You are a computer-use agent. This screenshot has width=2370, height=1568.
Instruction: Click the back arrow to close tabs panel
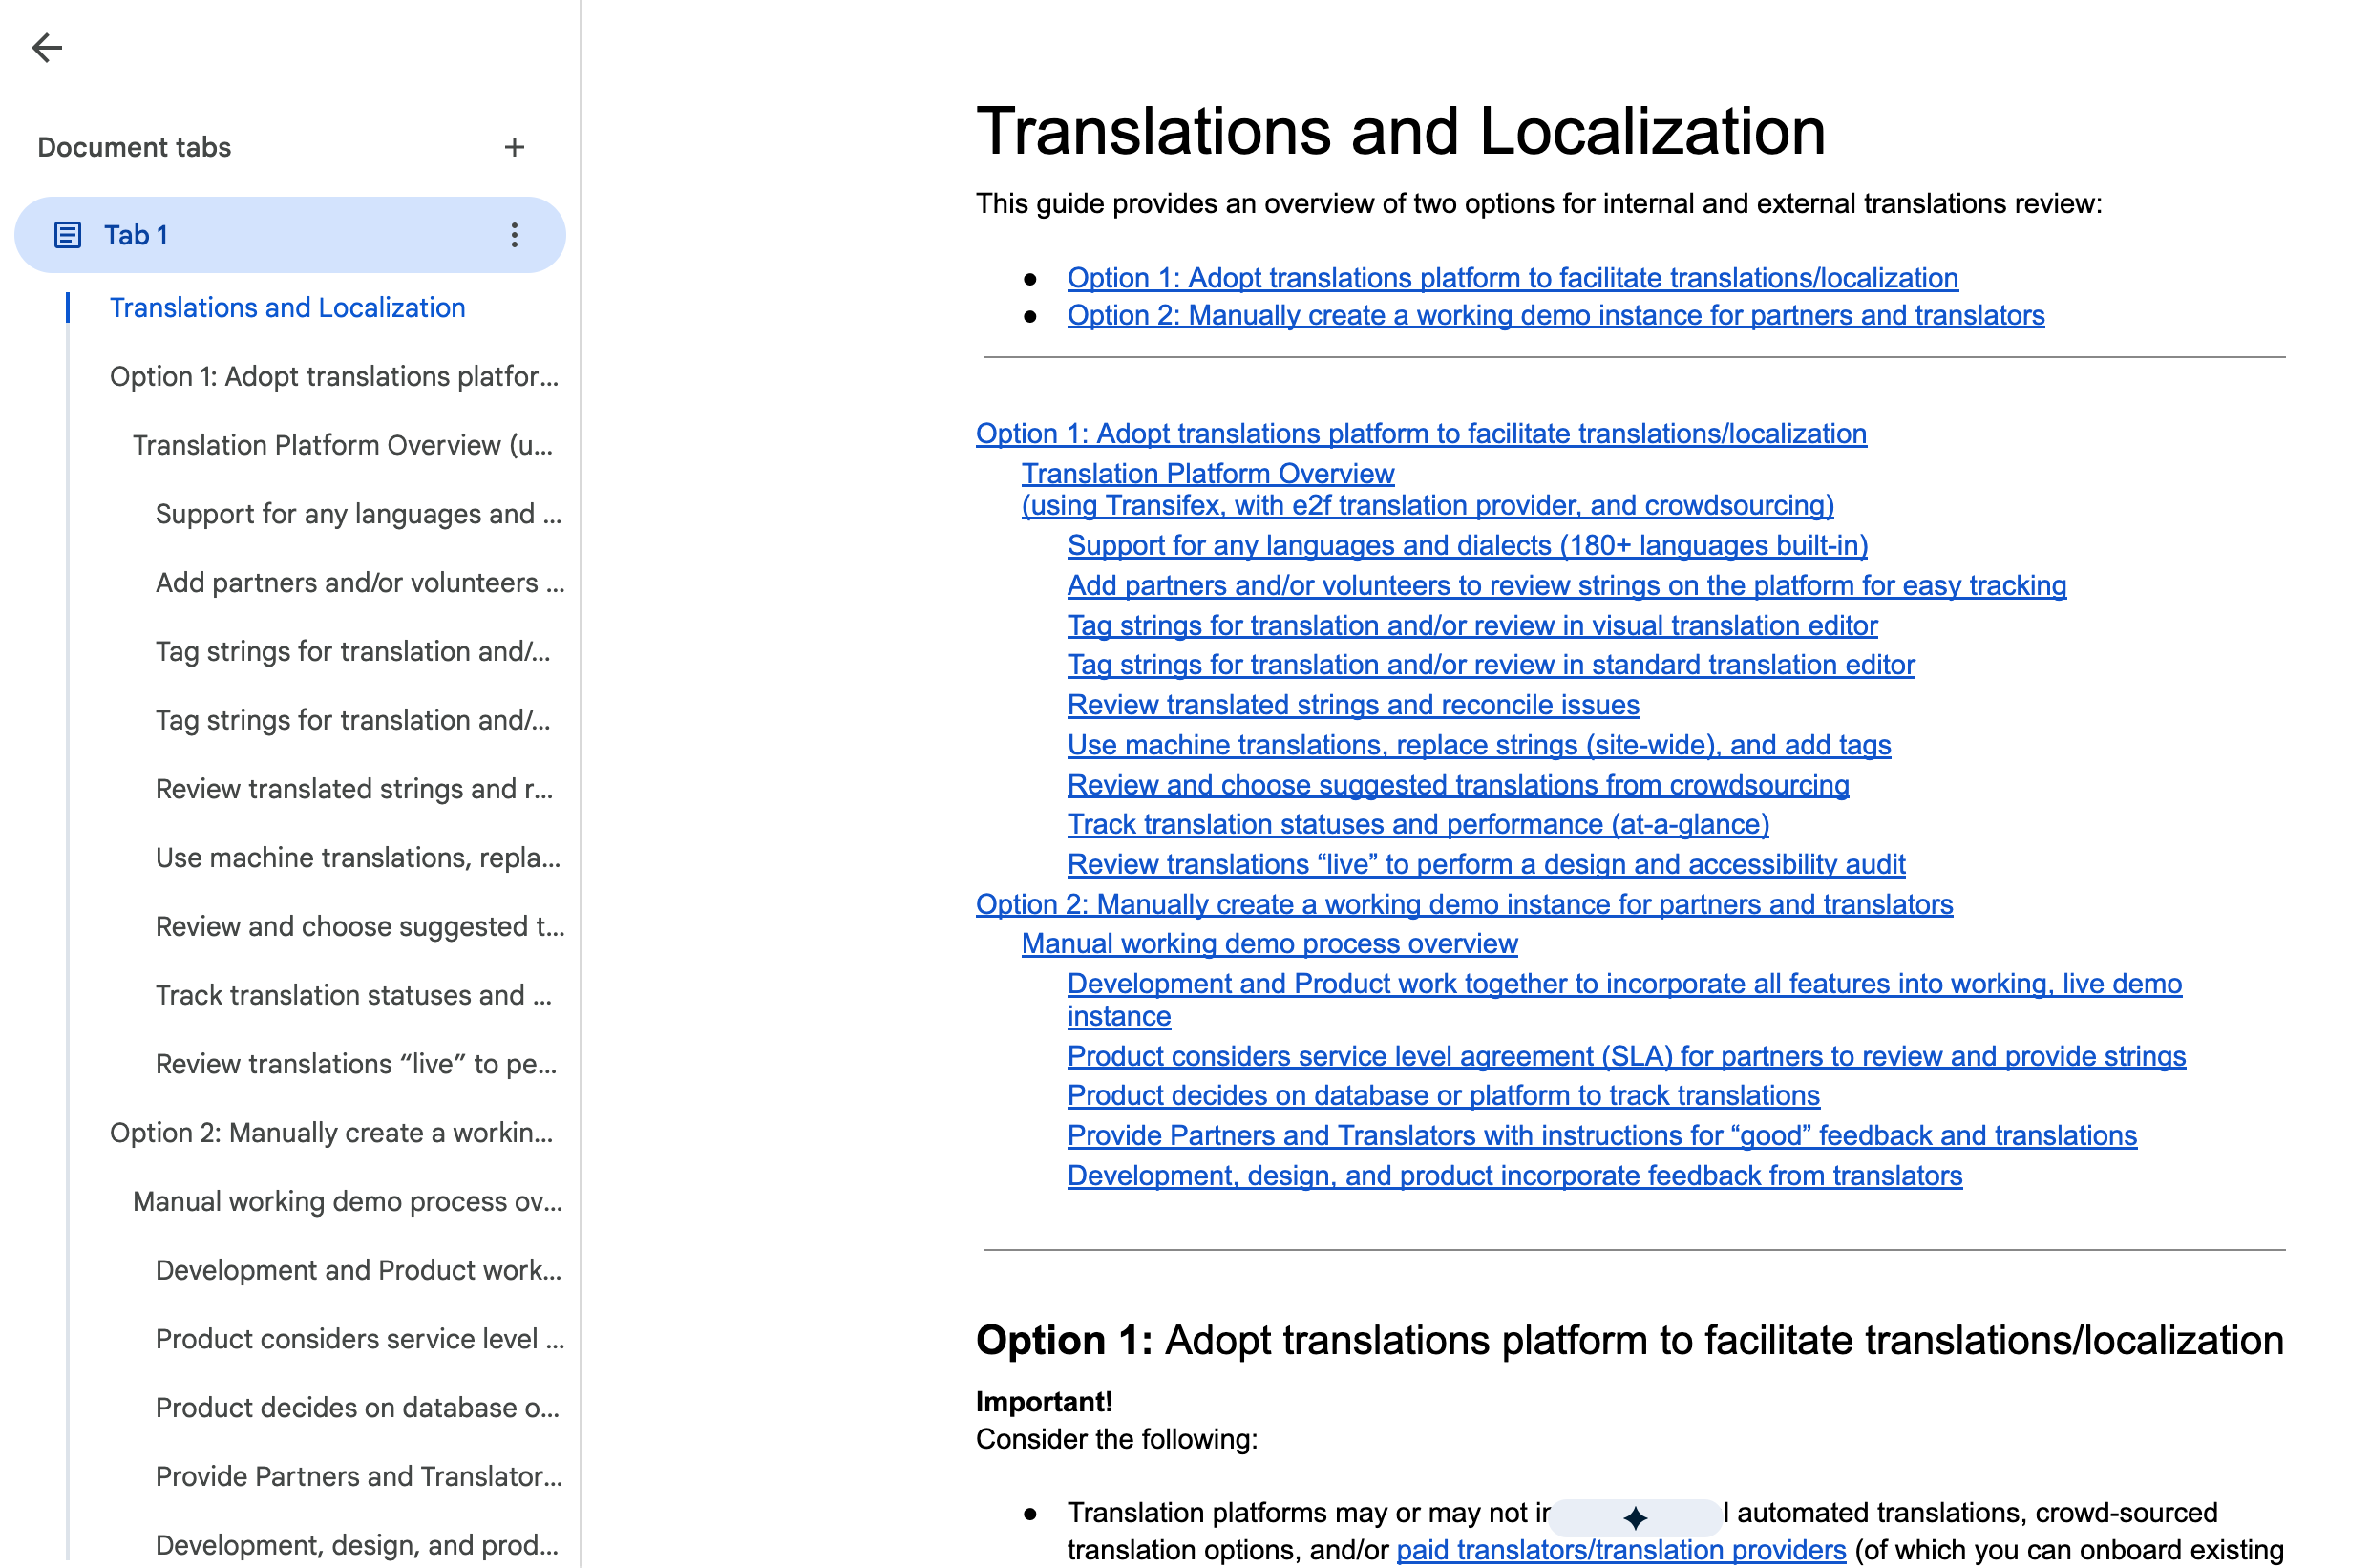(46, 47)
